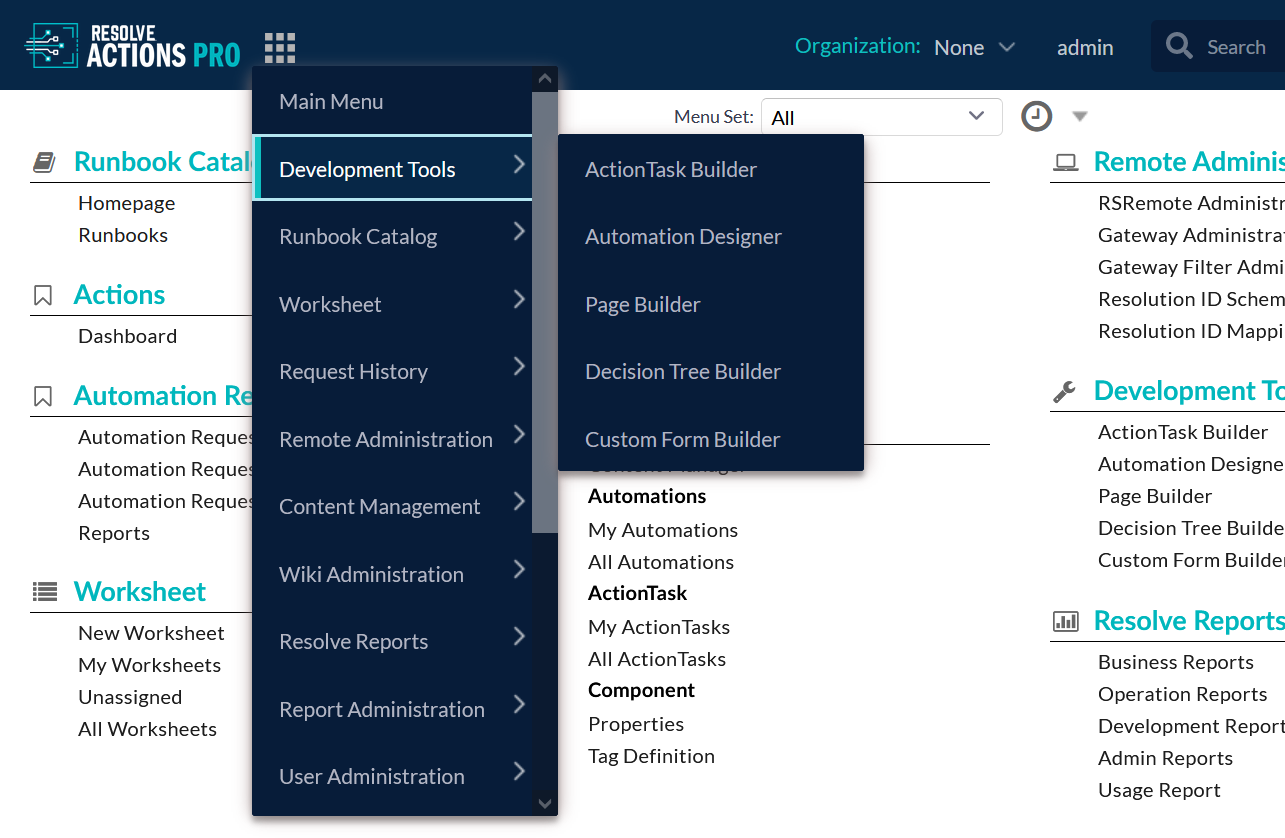Click the Remote Administration laptop icon
This screenshot has height=838, width=1285.
(1065, 163)
